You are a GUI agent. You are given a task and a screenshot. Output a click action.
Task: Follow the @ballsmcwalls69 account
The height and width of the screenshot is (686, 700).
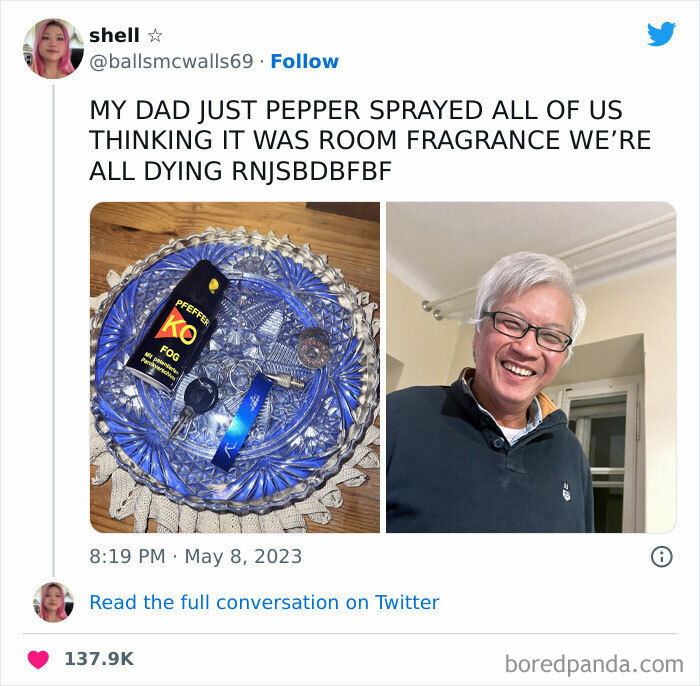304,62
